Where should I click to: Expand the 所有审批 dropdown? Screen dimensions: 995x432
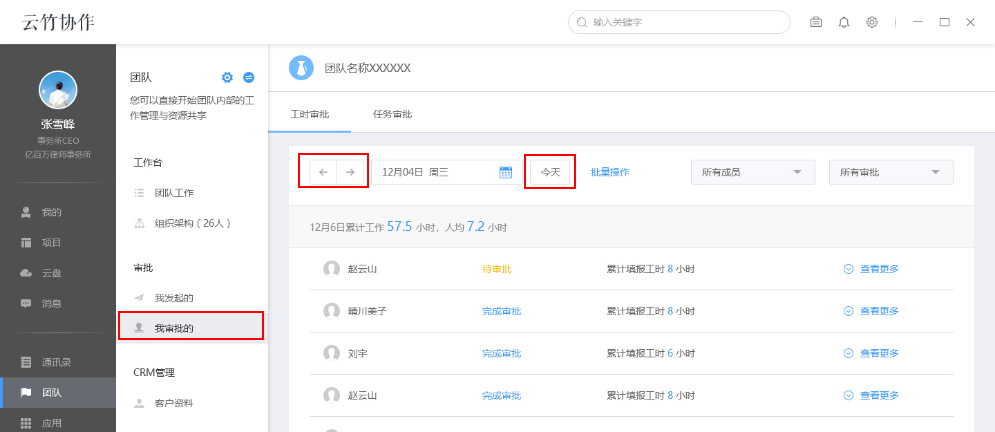coord(890,172)
